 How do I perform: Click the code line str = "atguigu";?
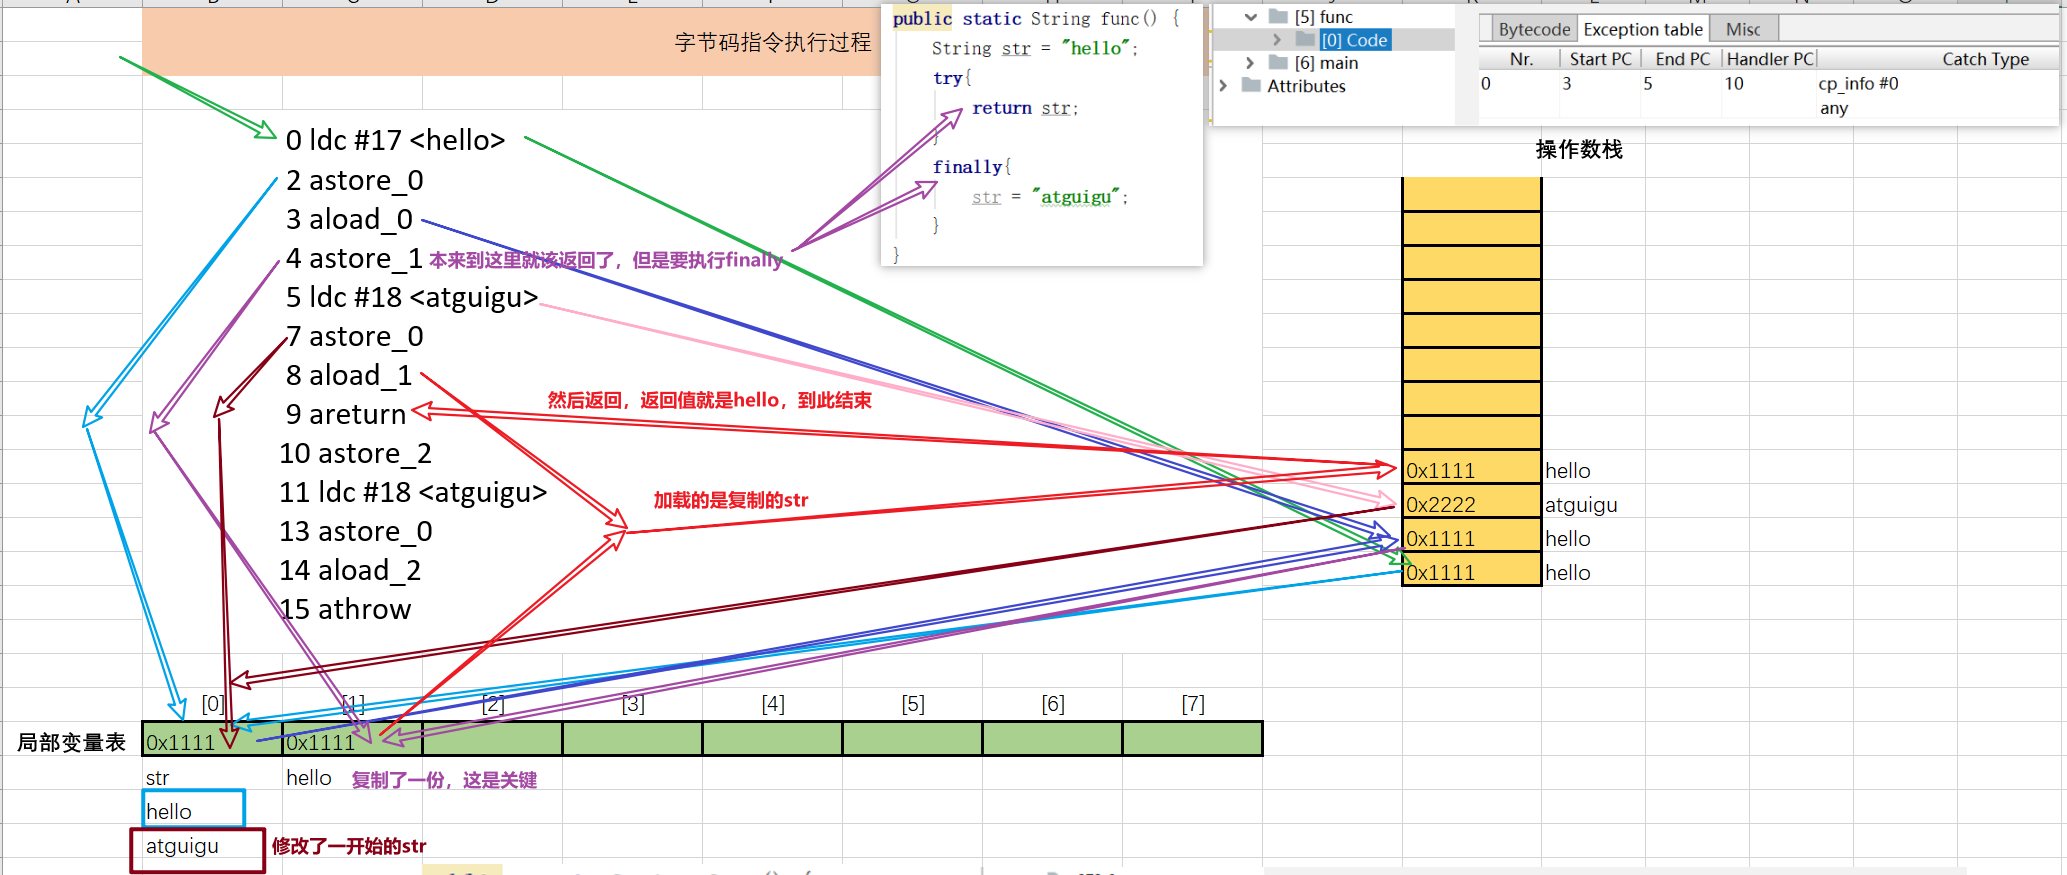coord(1050,197)
